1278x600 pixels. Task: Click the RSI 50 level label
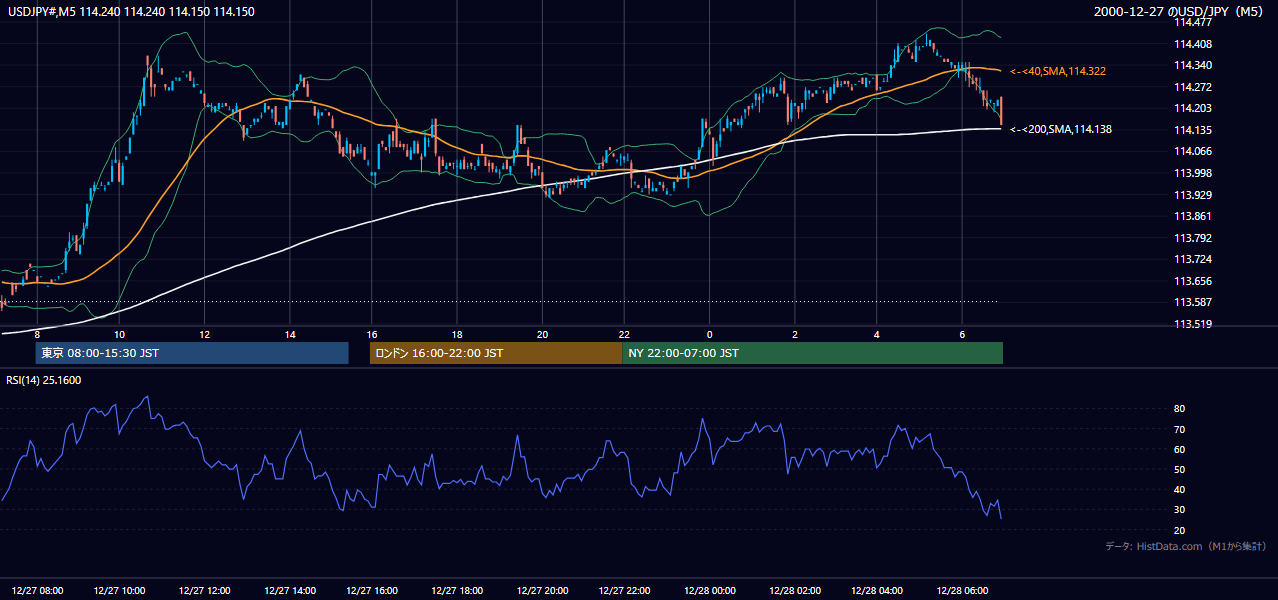click(x=1179, y=469)
